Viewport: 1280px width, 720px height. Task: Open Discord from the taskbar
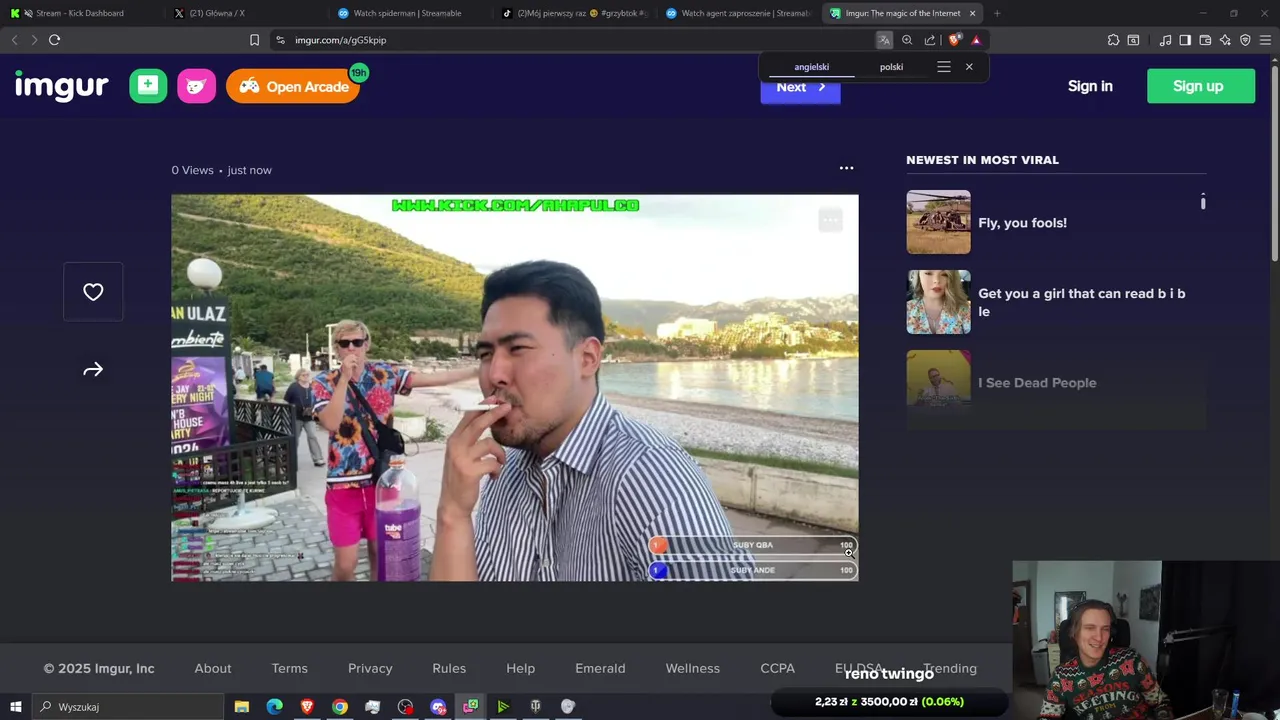tap(438, 707)
